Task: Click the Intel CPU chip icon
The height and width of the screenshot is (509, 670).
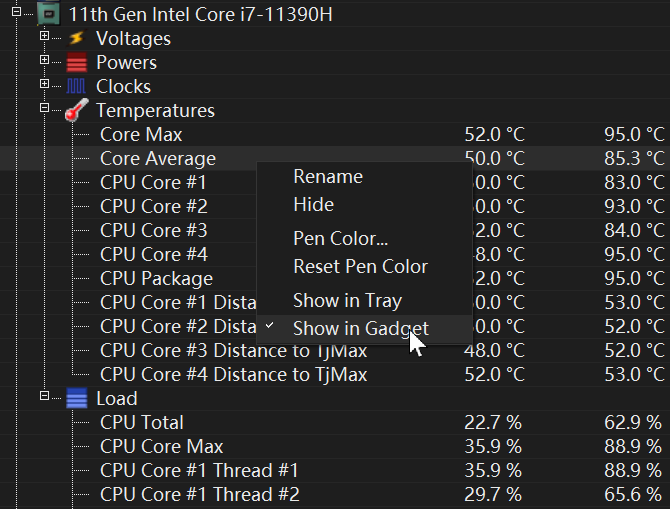Action: [x=48, y=14]
